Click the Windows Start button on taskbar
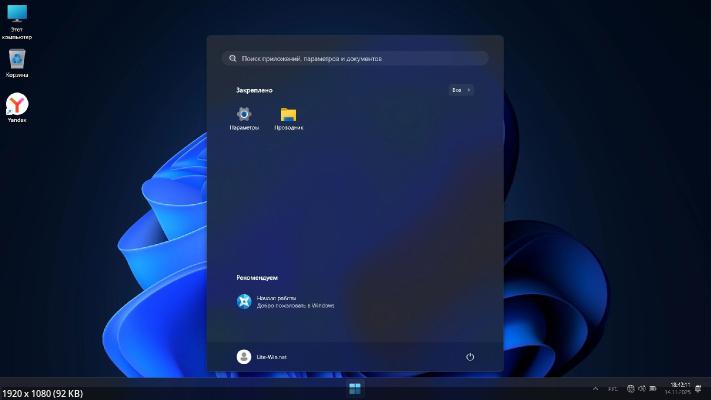The image size is (711, 400). (x=355, y=388)
